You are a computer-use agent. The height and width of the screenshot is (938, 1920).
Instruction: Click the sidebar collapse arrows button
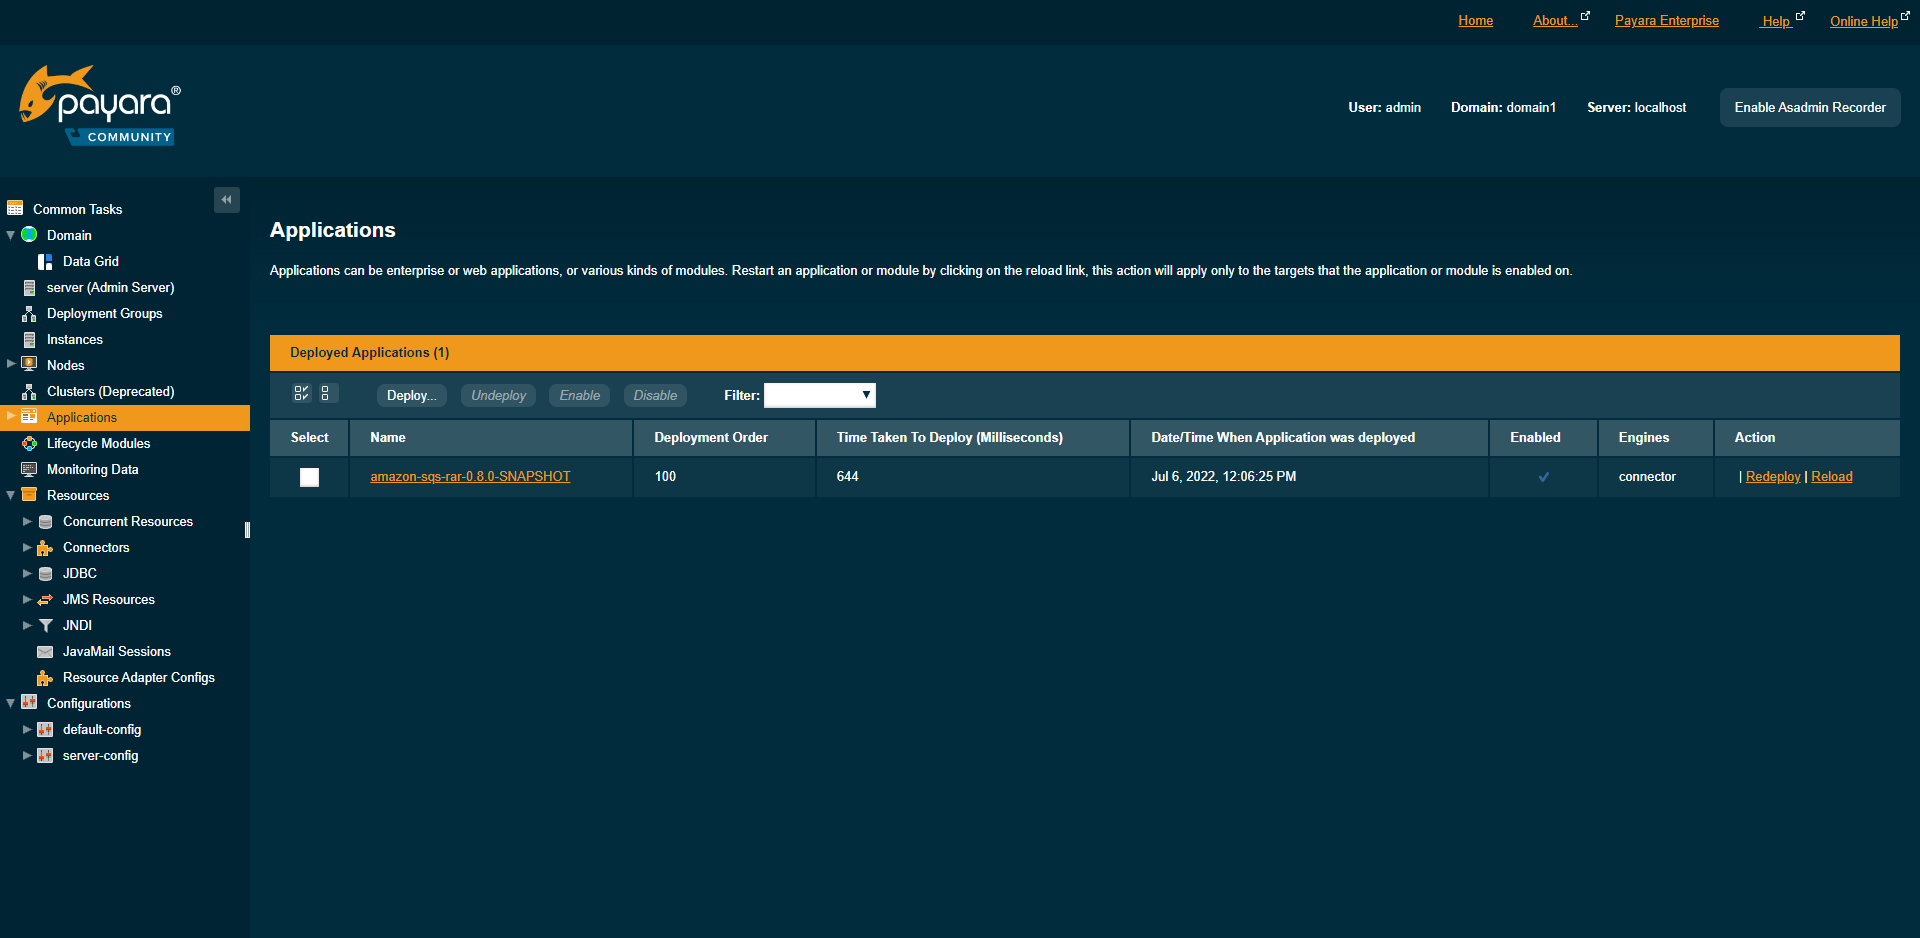tap(227, 200)
